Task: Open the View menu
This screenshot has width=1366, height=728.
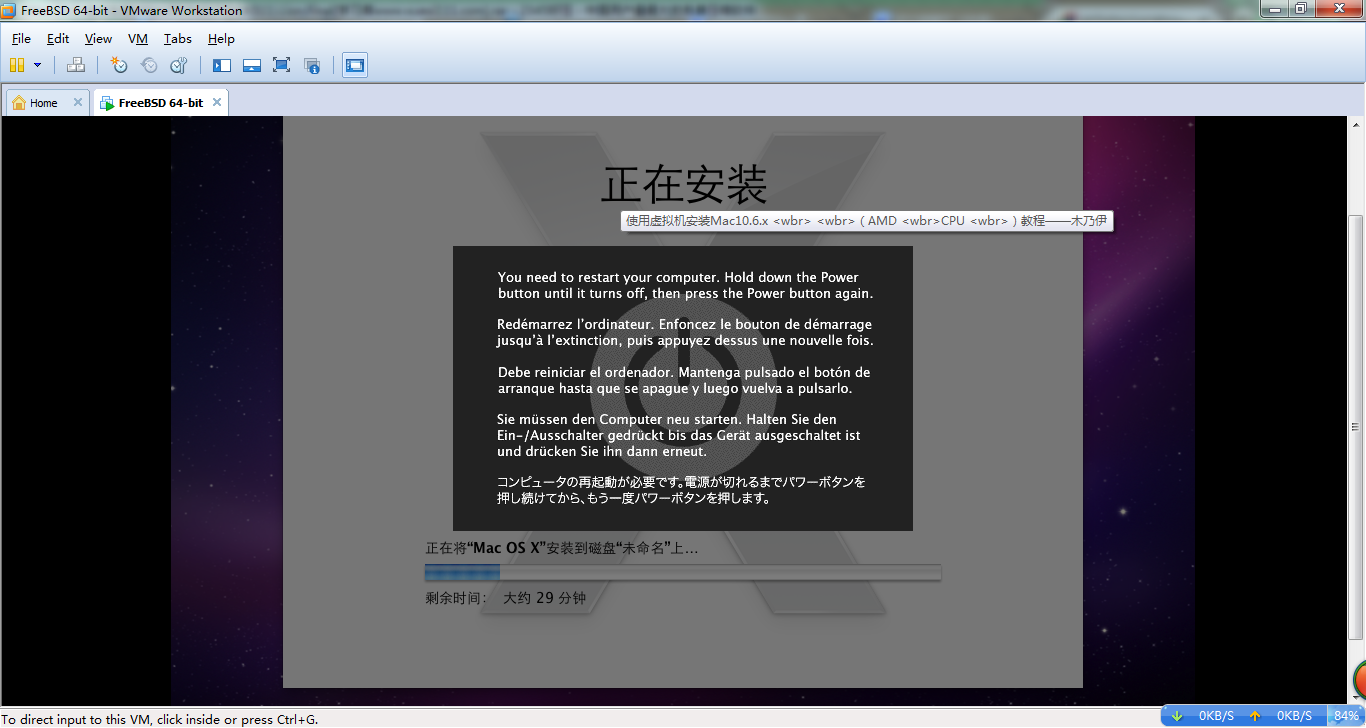Action: tap(98, 39)
